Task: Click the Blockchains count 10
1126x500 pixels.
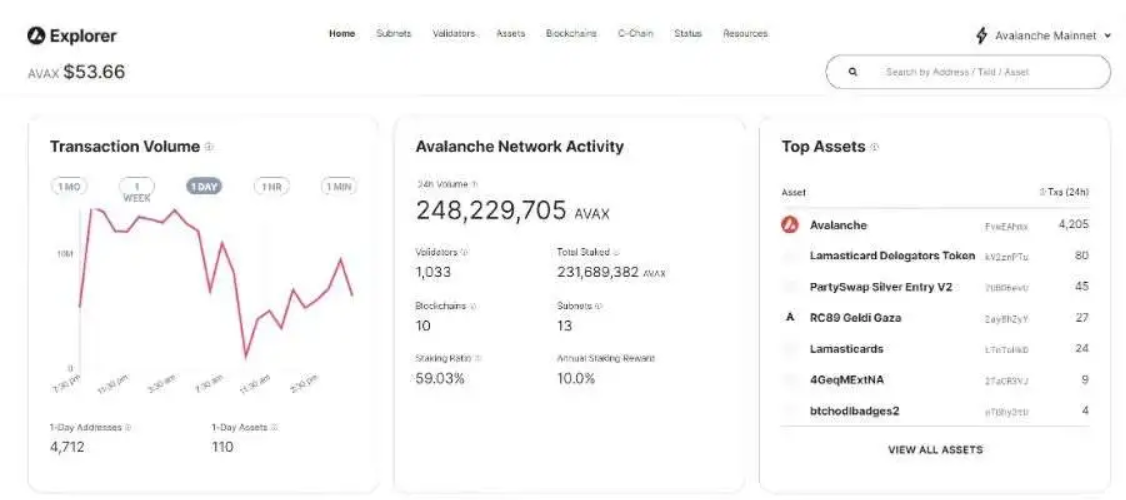Action: coord(423,325)
